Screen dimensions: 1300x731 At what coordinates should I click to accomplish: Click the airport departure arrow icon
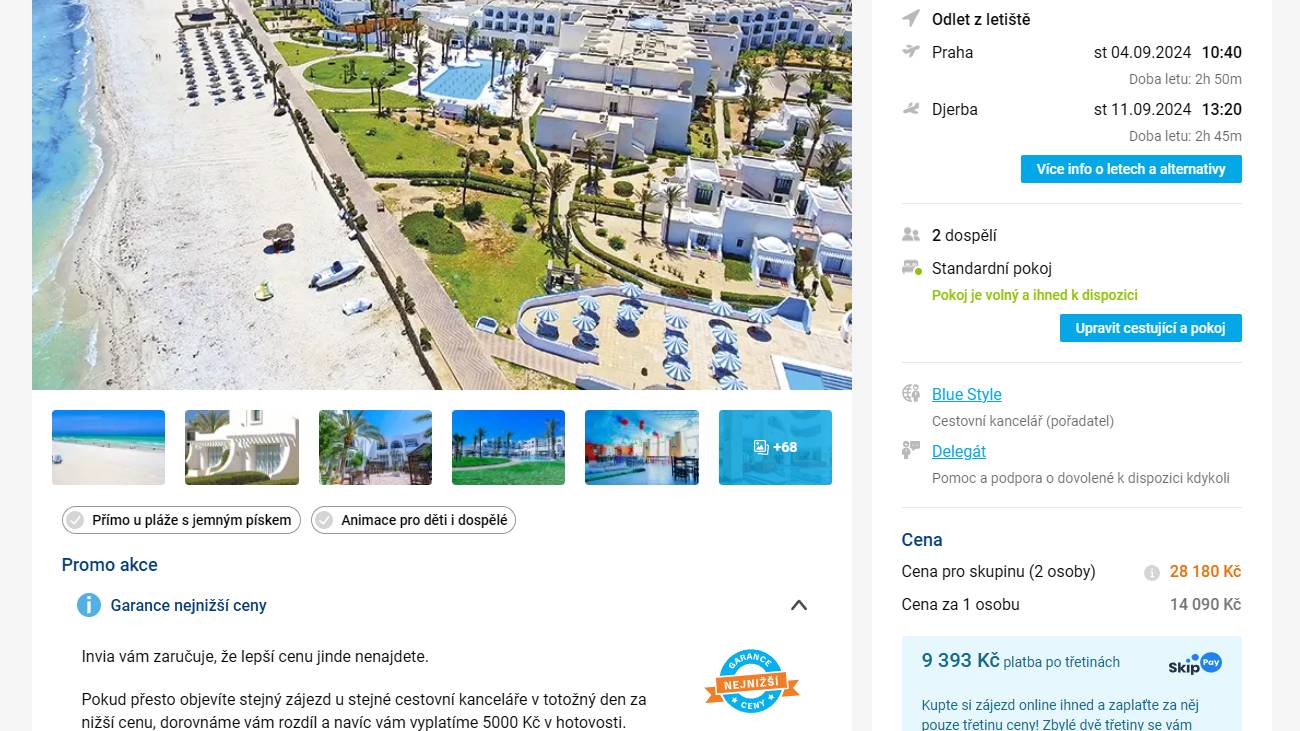[x=910, y=18]
